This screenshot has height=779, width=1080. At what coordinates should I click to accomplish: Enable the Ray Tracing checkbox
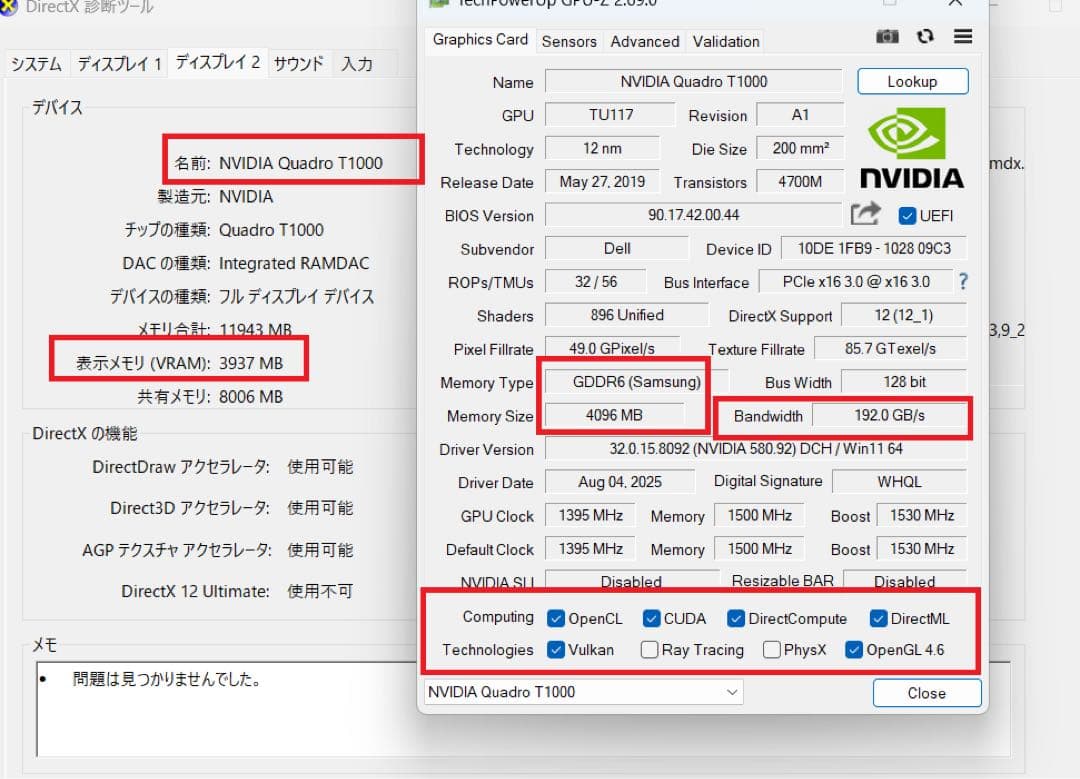click(649, 650)
